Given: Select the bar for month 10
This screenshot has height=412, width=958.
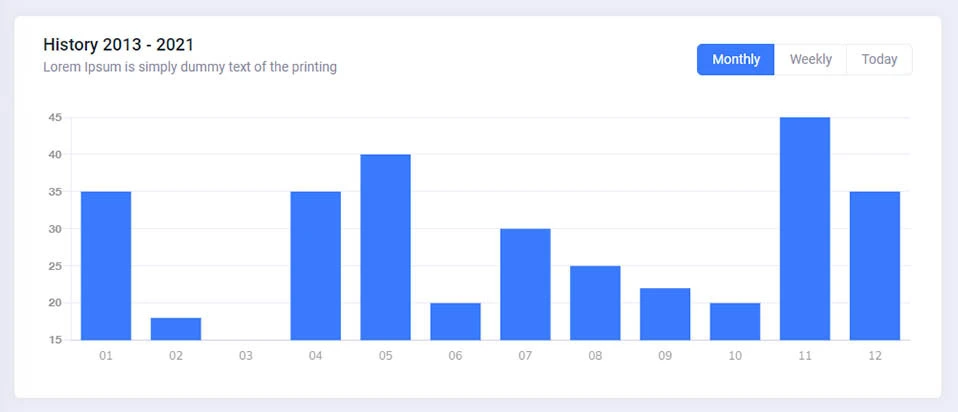Looking at the screenshot, I should (735, 321).
